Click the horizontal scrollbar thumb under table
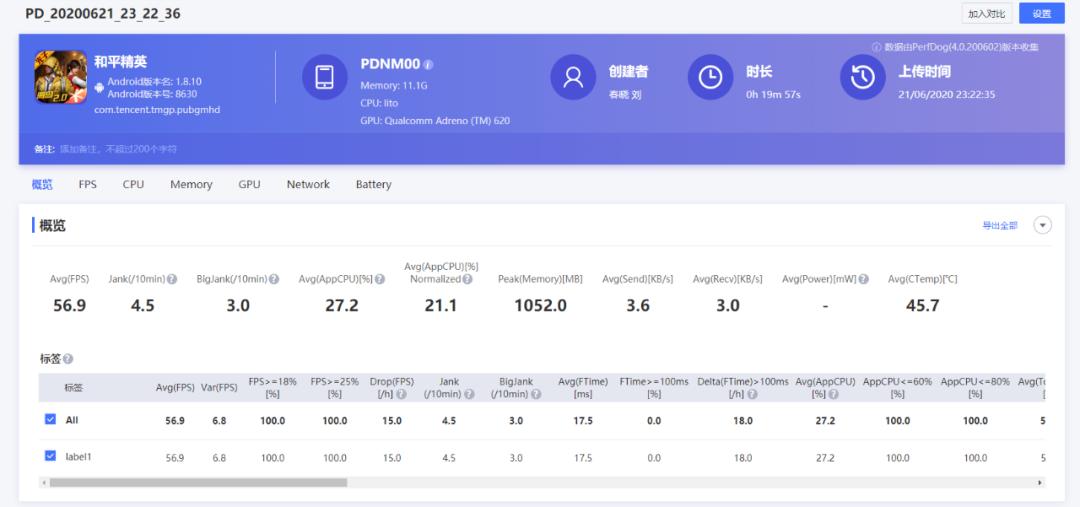This screenshot has width=1080, height=507. (198, 483)
